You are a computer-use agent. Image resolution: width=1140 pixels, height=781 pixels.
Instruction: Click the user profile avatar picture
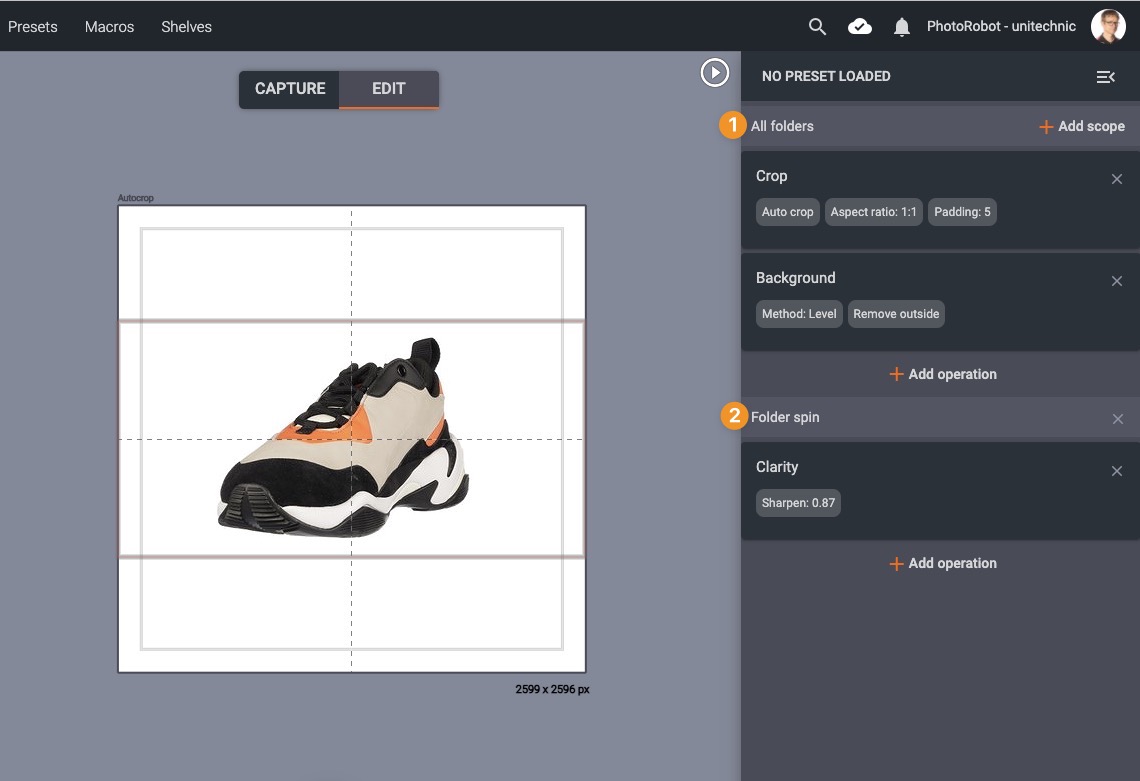(1108, 26)
